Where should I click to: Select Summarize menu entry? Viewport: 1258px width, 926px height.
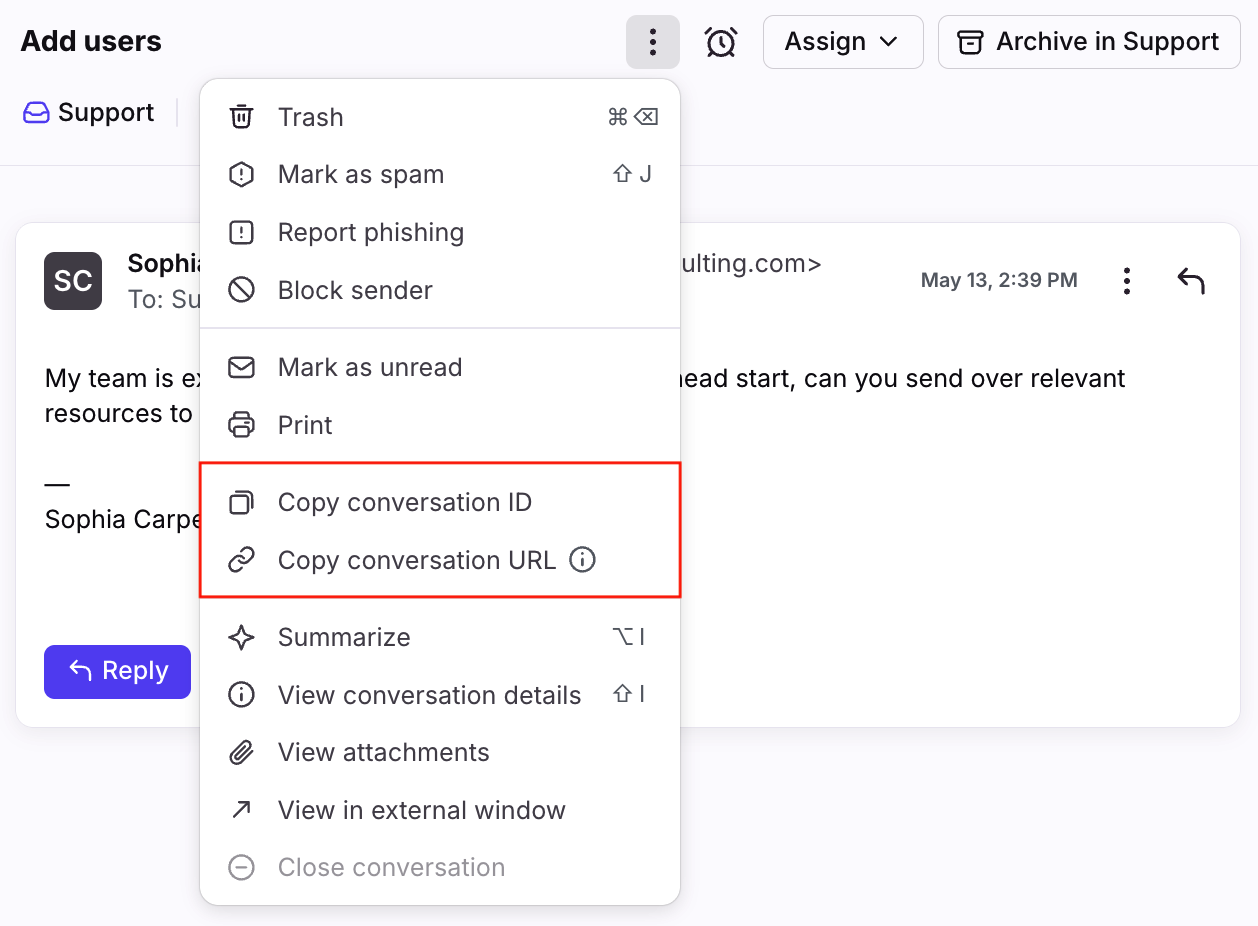tap(440, 637)
